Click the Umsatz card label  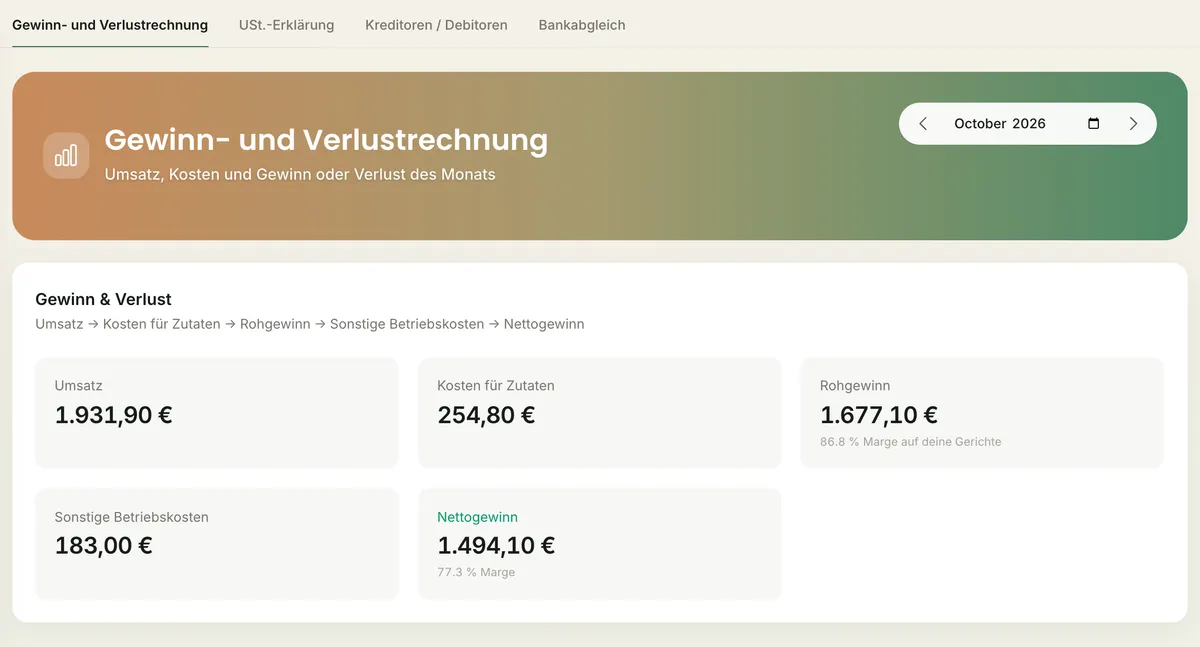(x=78, y=385)
